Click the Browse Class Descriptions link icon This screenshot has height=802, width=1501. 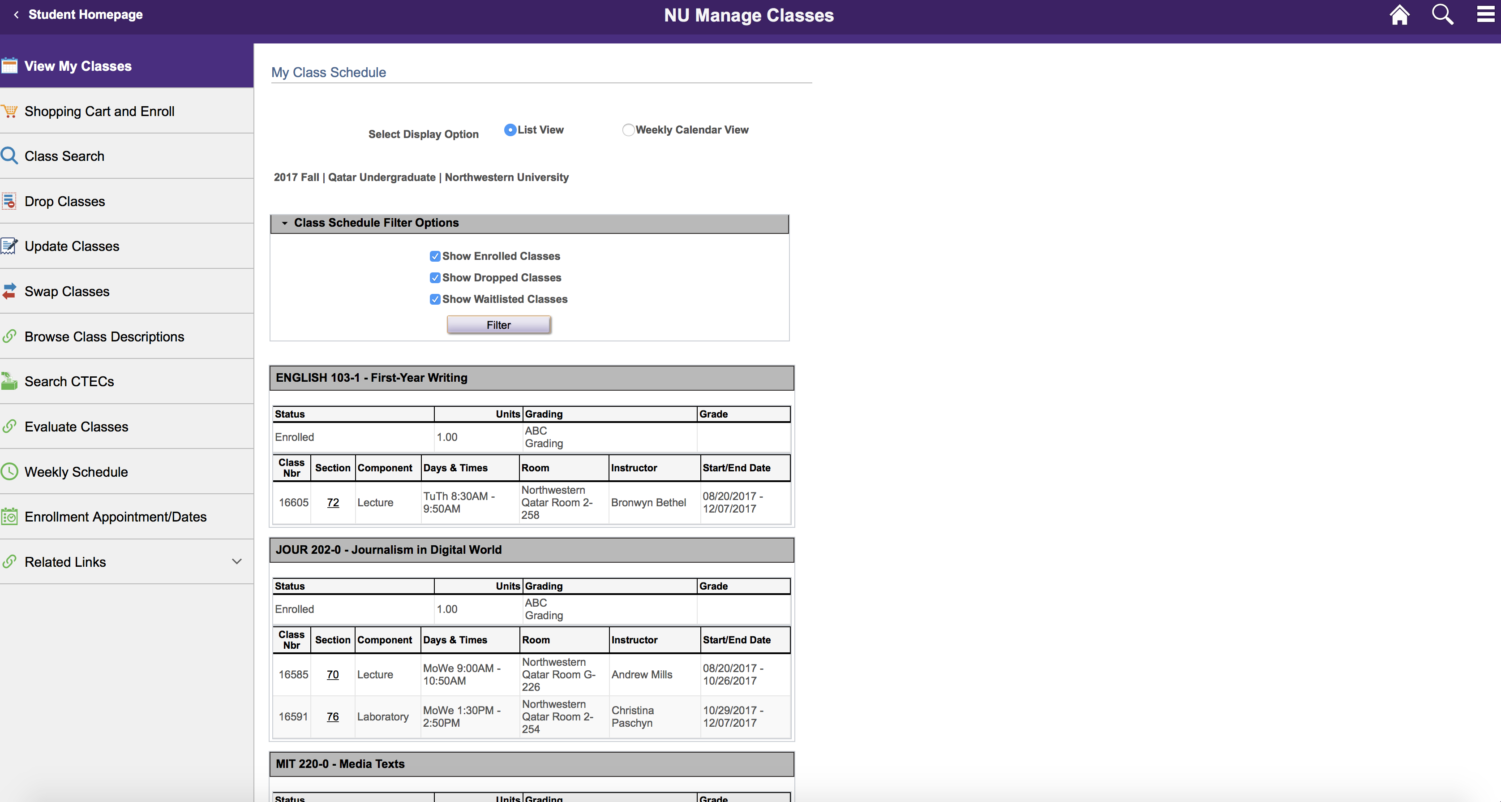9,336
